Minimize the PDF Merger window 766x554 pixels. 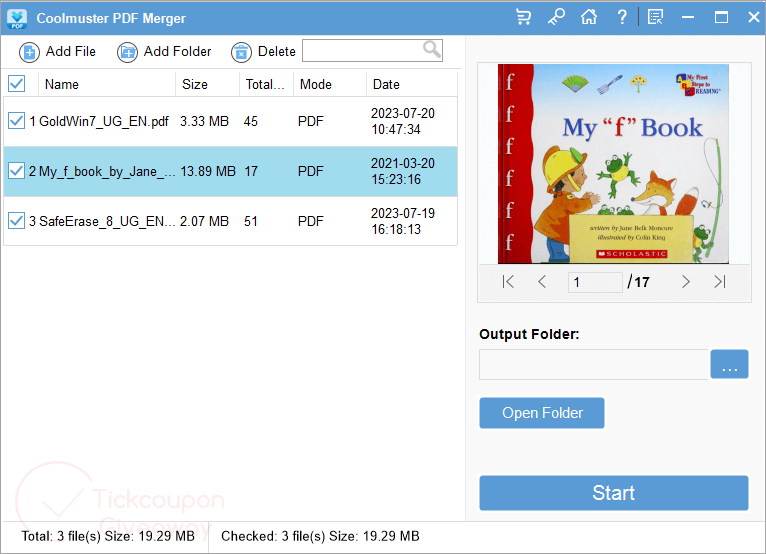(x=688, y=18)
